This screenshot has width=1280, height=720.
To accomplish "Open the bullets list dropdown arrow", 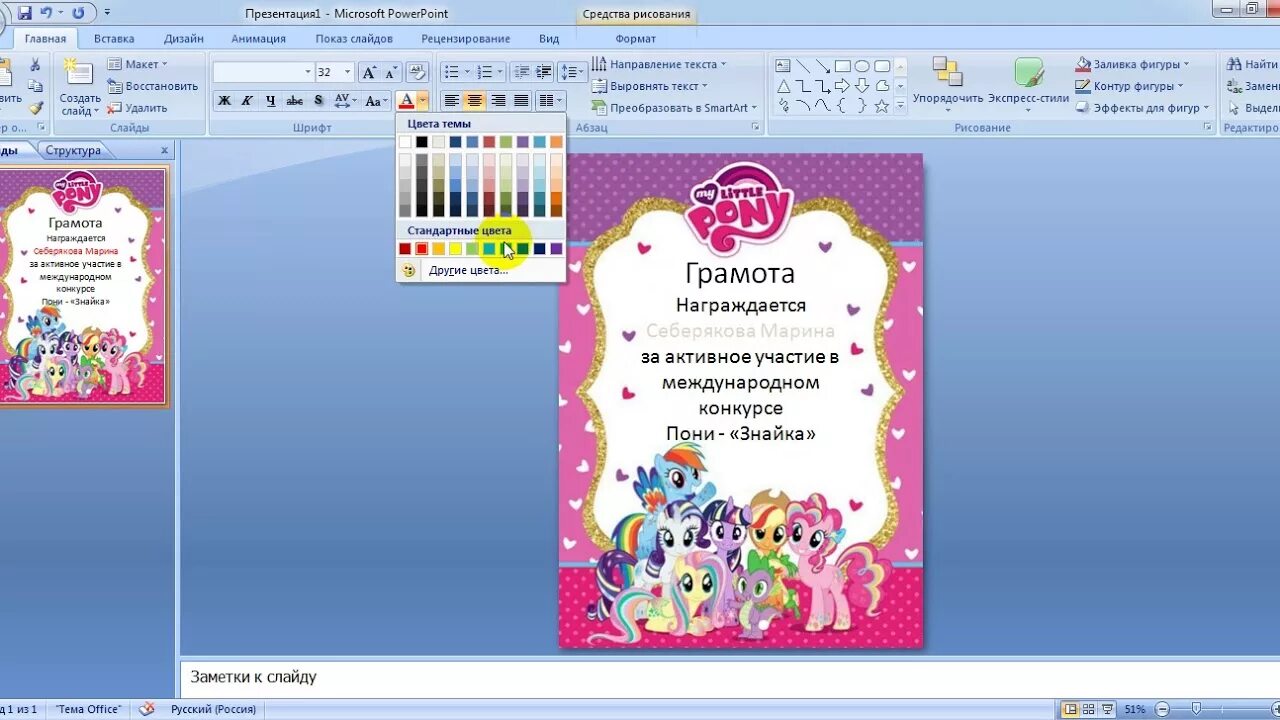I will (x=466, y=72).
